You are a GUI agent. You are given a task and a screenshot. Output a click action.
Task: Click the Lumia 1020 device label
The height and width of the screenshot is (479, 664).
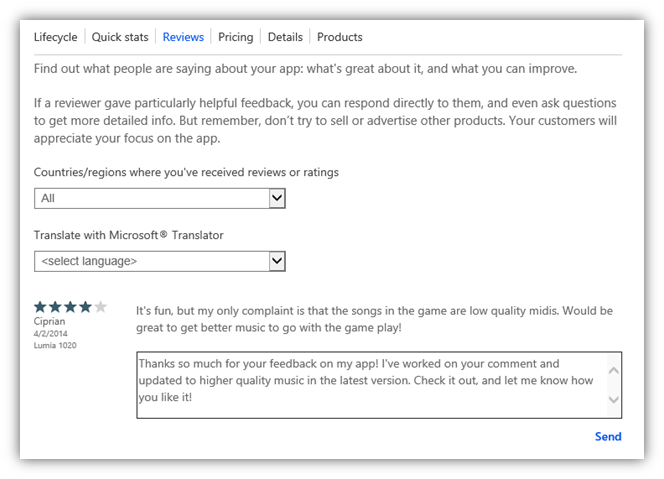(x=55, y=345)
